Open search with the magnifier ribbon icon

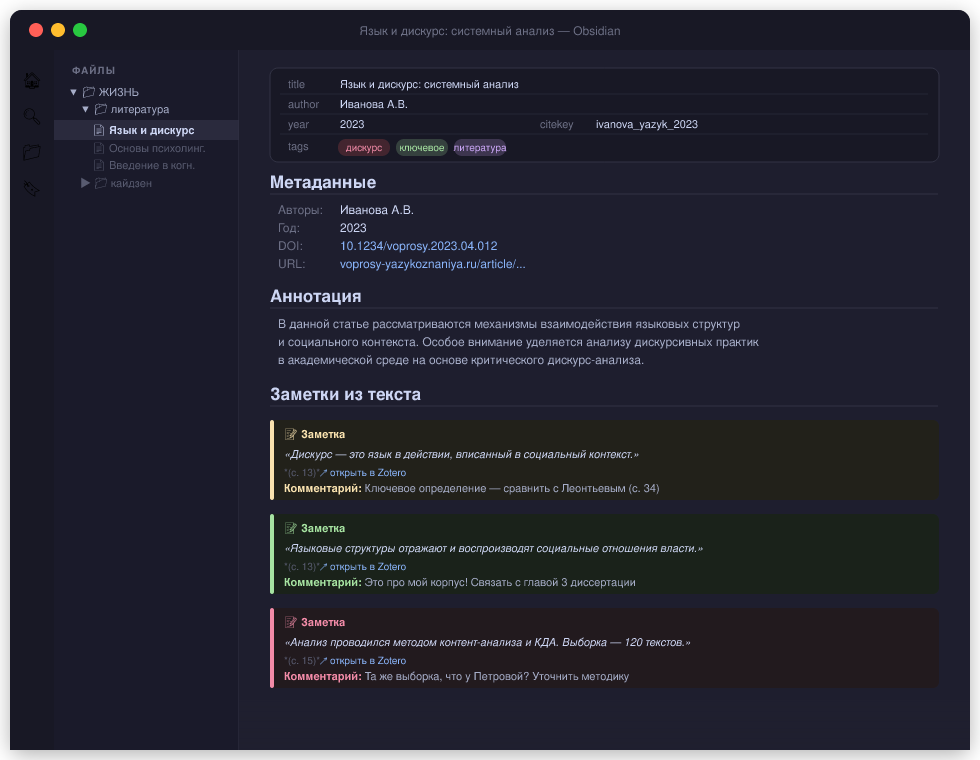click(x=32, y=116)
